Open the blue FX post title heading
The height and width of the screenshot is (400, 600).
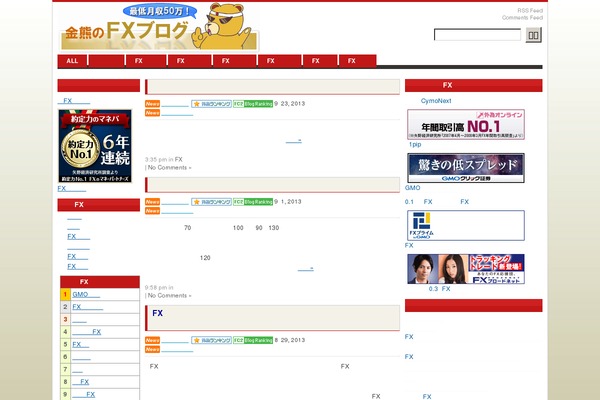point(157,313)
